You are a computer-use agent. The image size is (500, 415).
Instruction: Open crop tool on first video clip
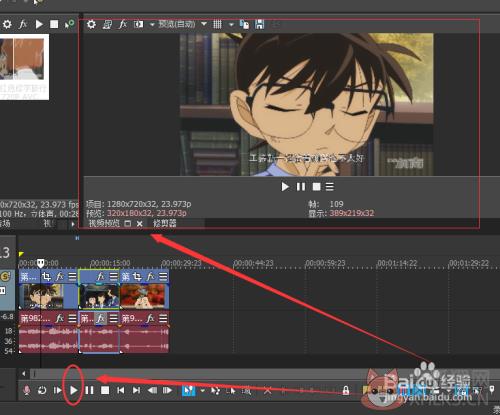tap(46, 276)
